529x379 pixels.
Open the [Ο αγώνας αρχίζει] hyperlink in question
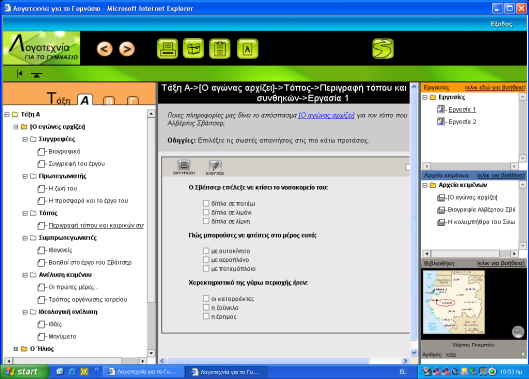(326, 115)
